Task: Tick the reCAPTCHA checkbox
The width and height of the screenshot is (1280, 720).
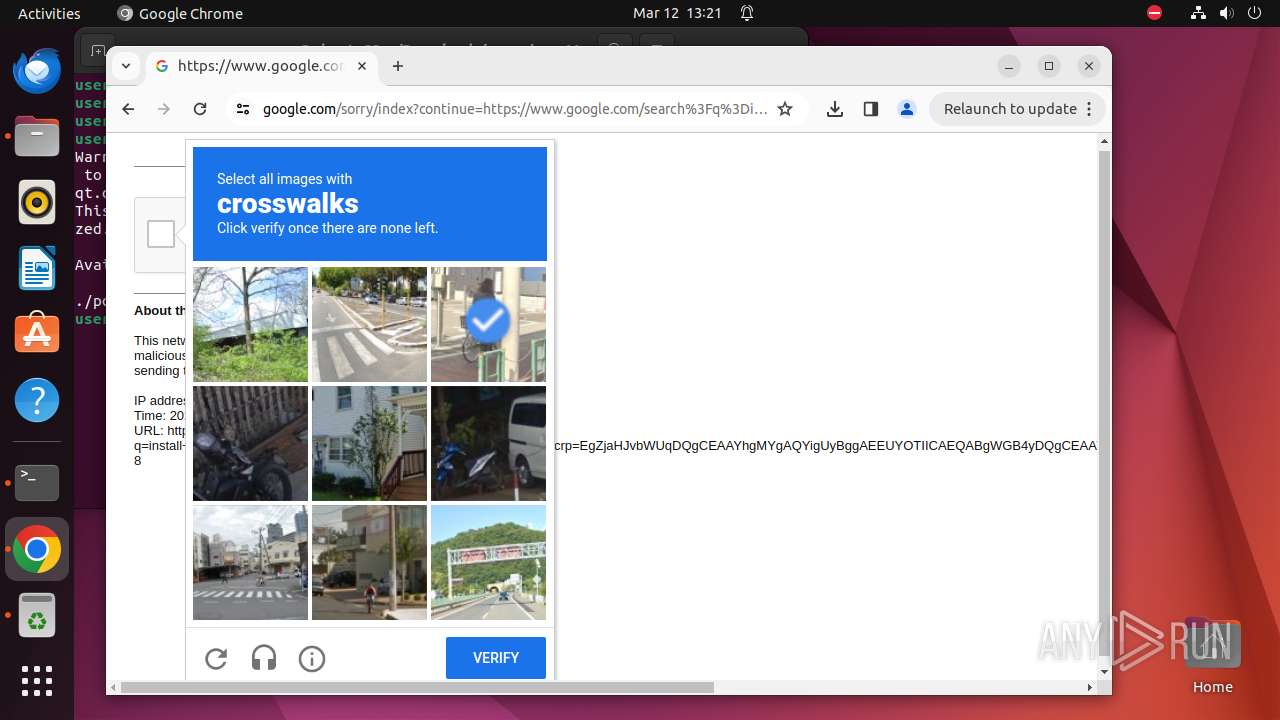Action: click(x=161, y=234)
